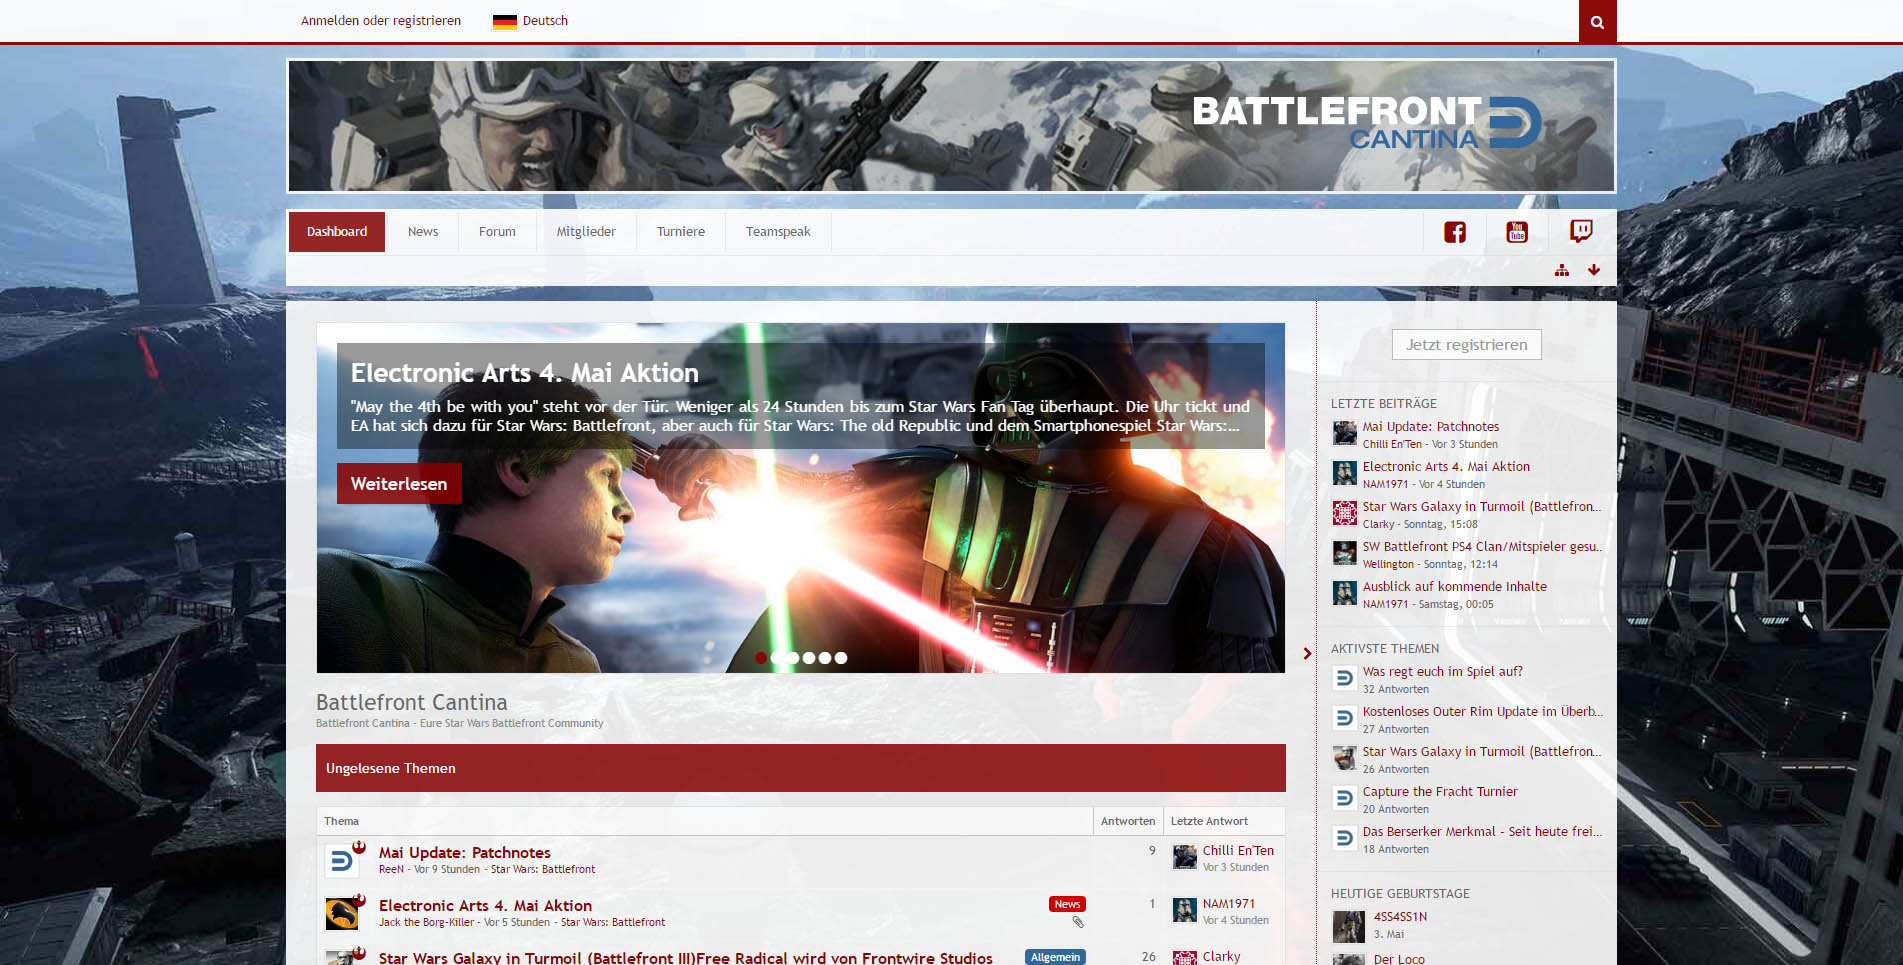Open thread Electronic Arts 4. Mai Aktion in list
Screen dimensions: 1903x965
click(485, 906)
